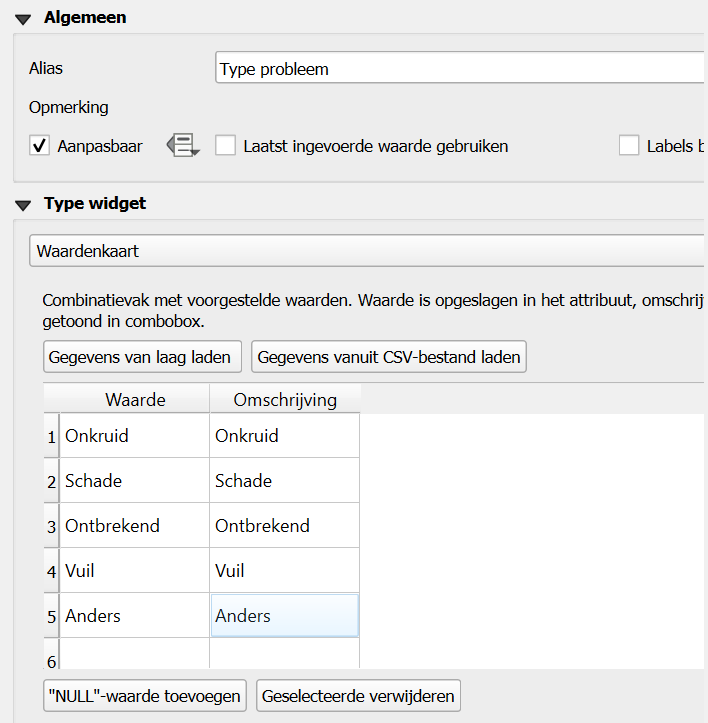
Task: Collapse the Algemeen section triangle
Action: tap(24, 18)
